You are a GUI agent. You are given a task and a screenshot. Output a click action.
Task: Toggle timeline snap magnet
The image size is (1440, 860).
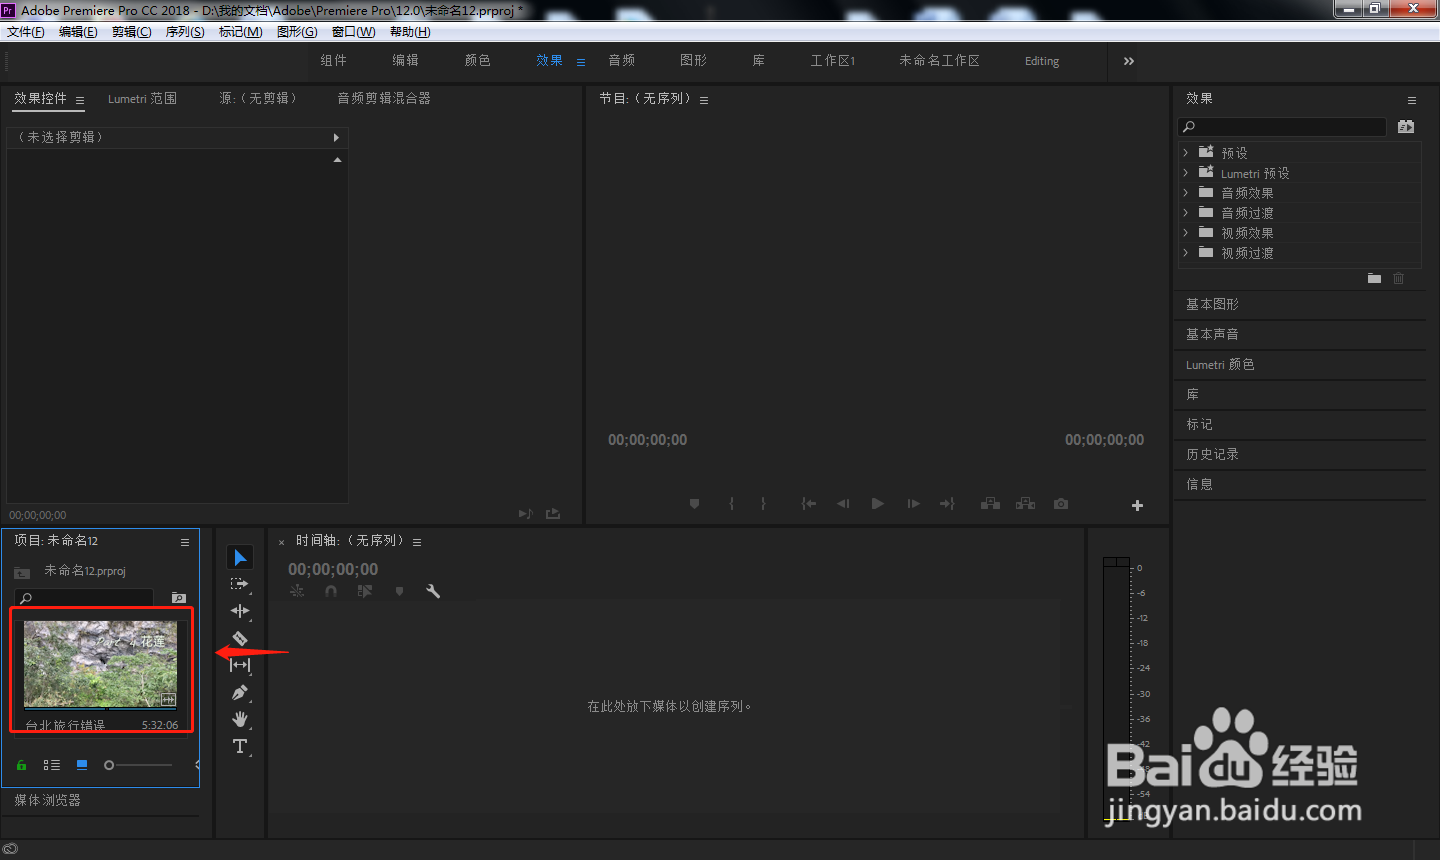tap(331, 591)
